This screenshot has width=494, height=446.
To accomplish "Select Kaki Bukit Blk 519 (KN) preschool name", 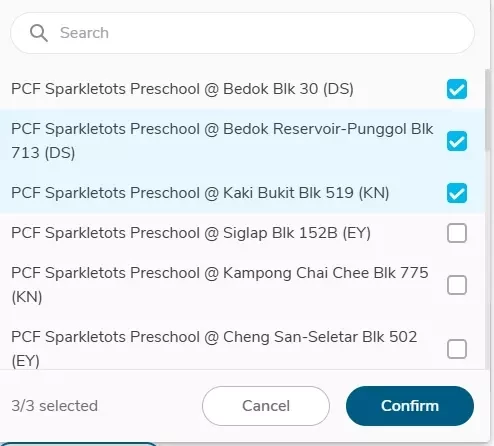I will [200, 193].
